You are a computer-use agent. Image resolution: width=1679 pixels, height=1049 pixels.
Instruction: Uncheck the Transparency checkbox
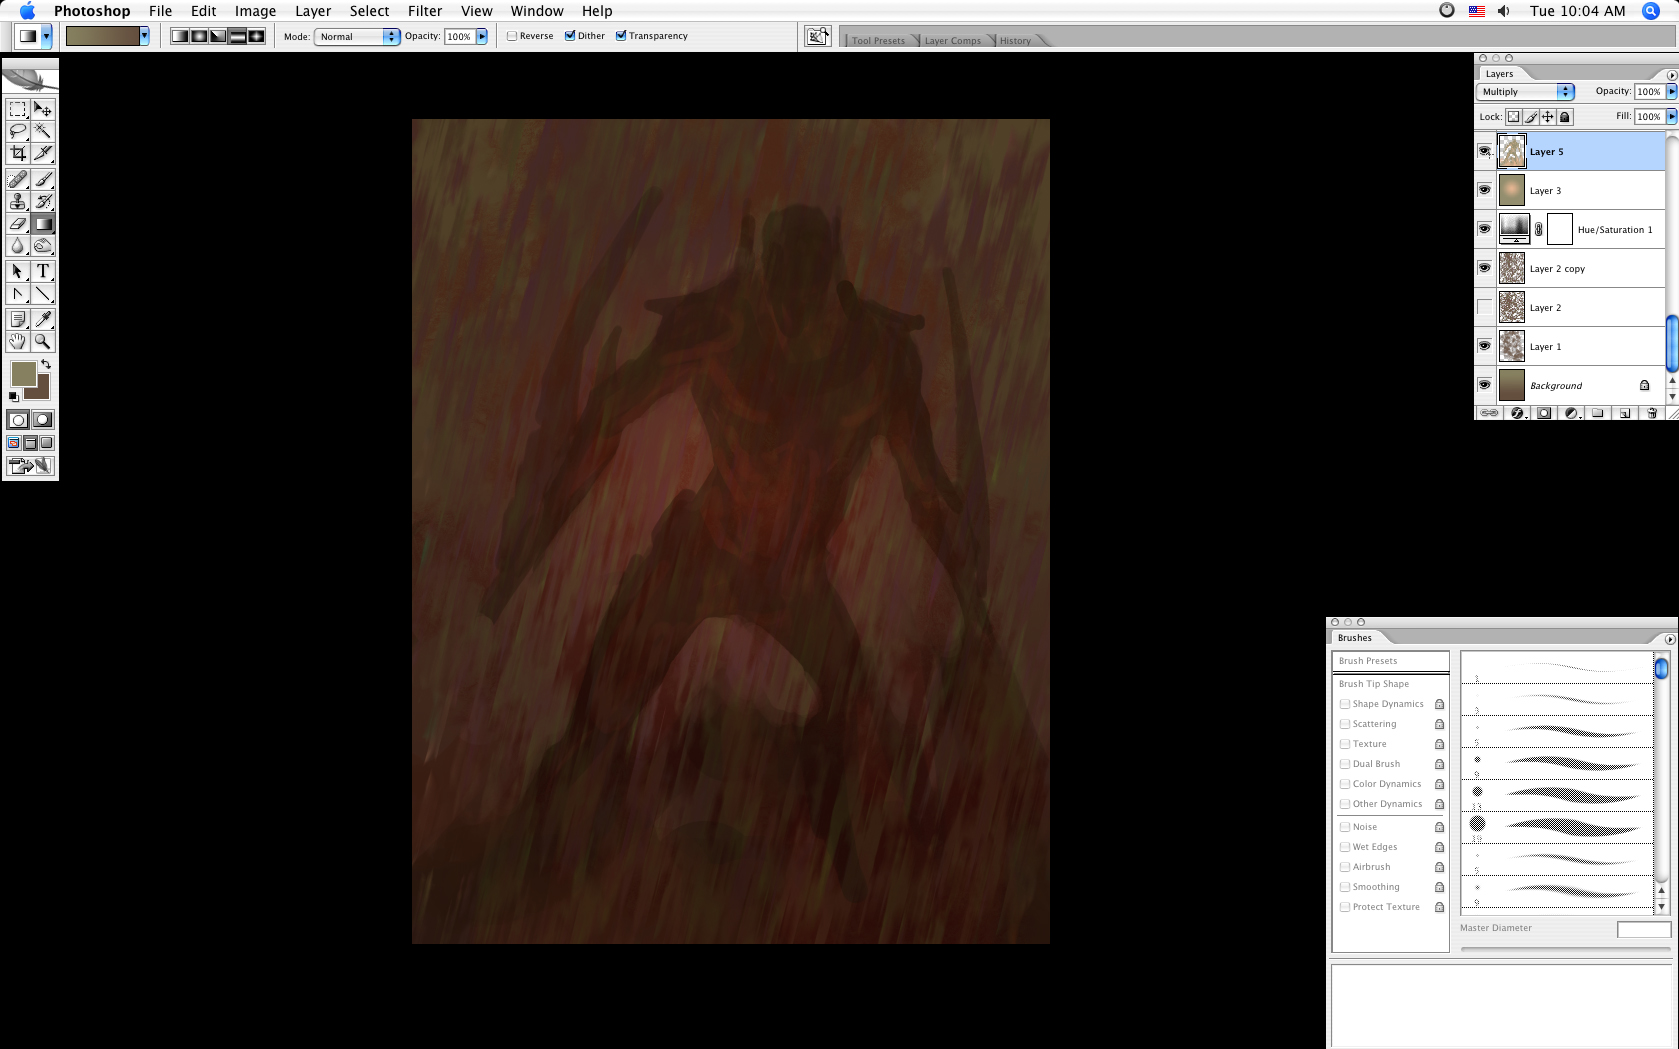[621, 36]
